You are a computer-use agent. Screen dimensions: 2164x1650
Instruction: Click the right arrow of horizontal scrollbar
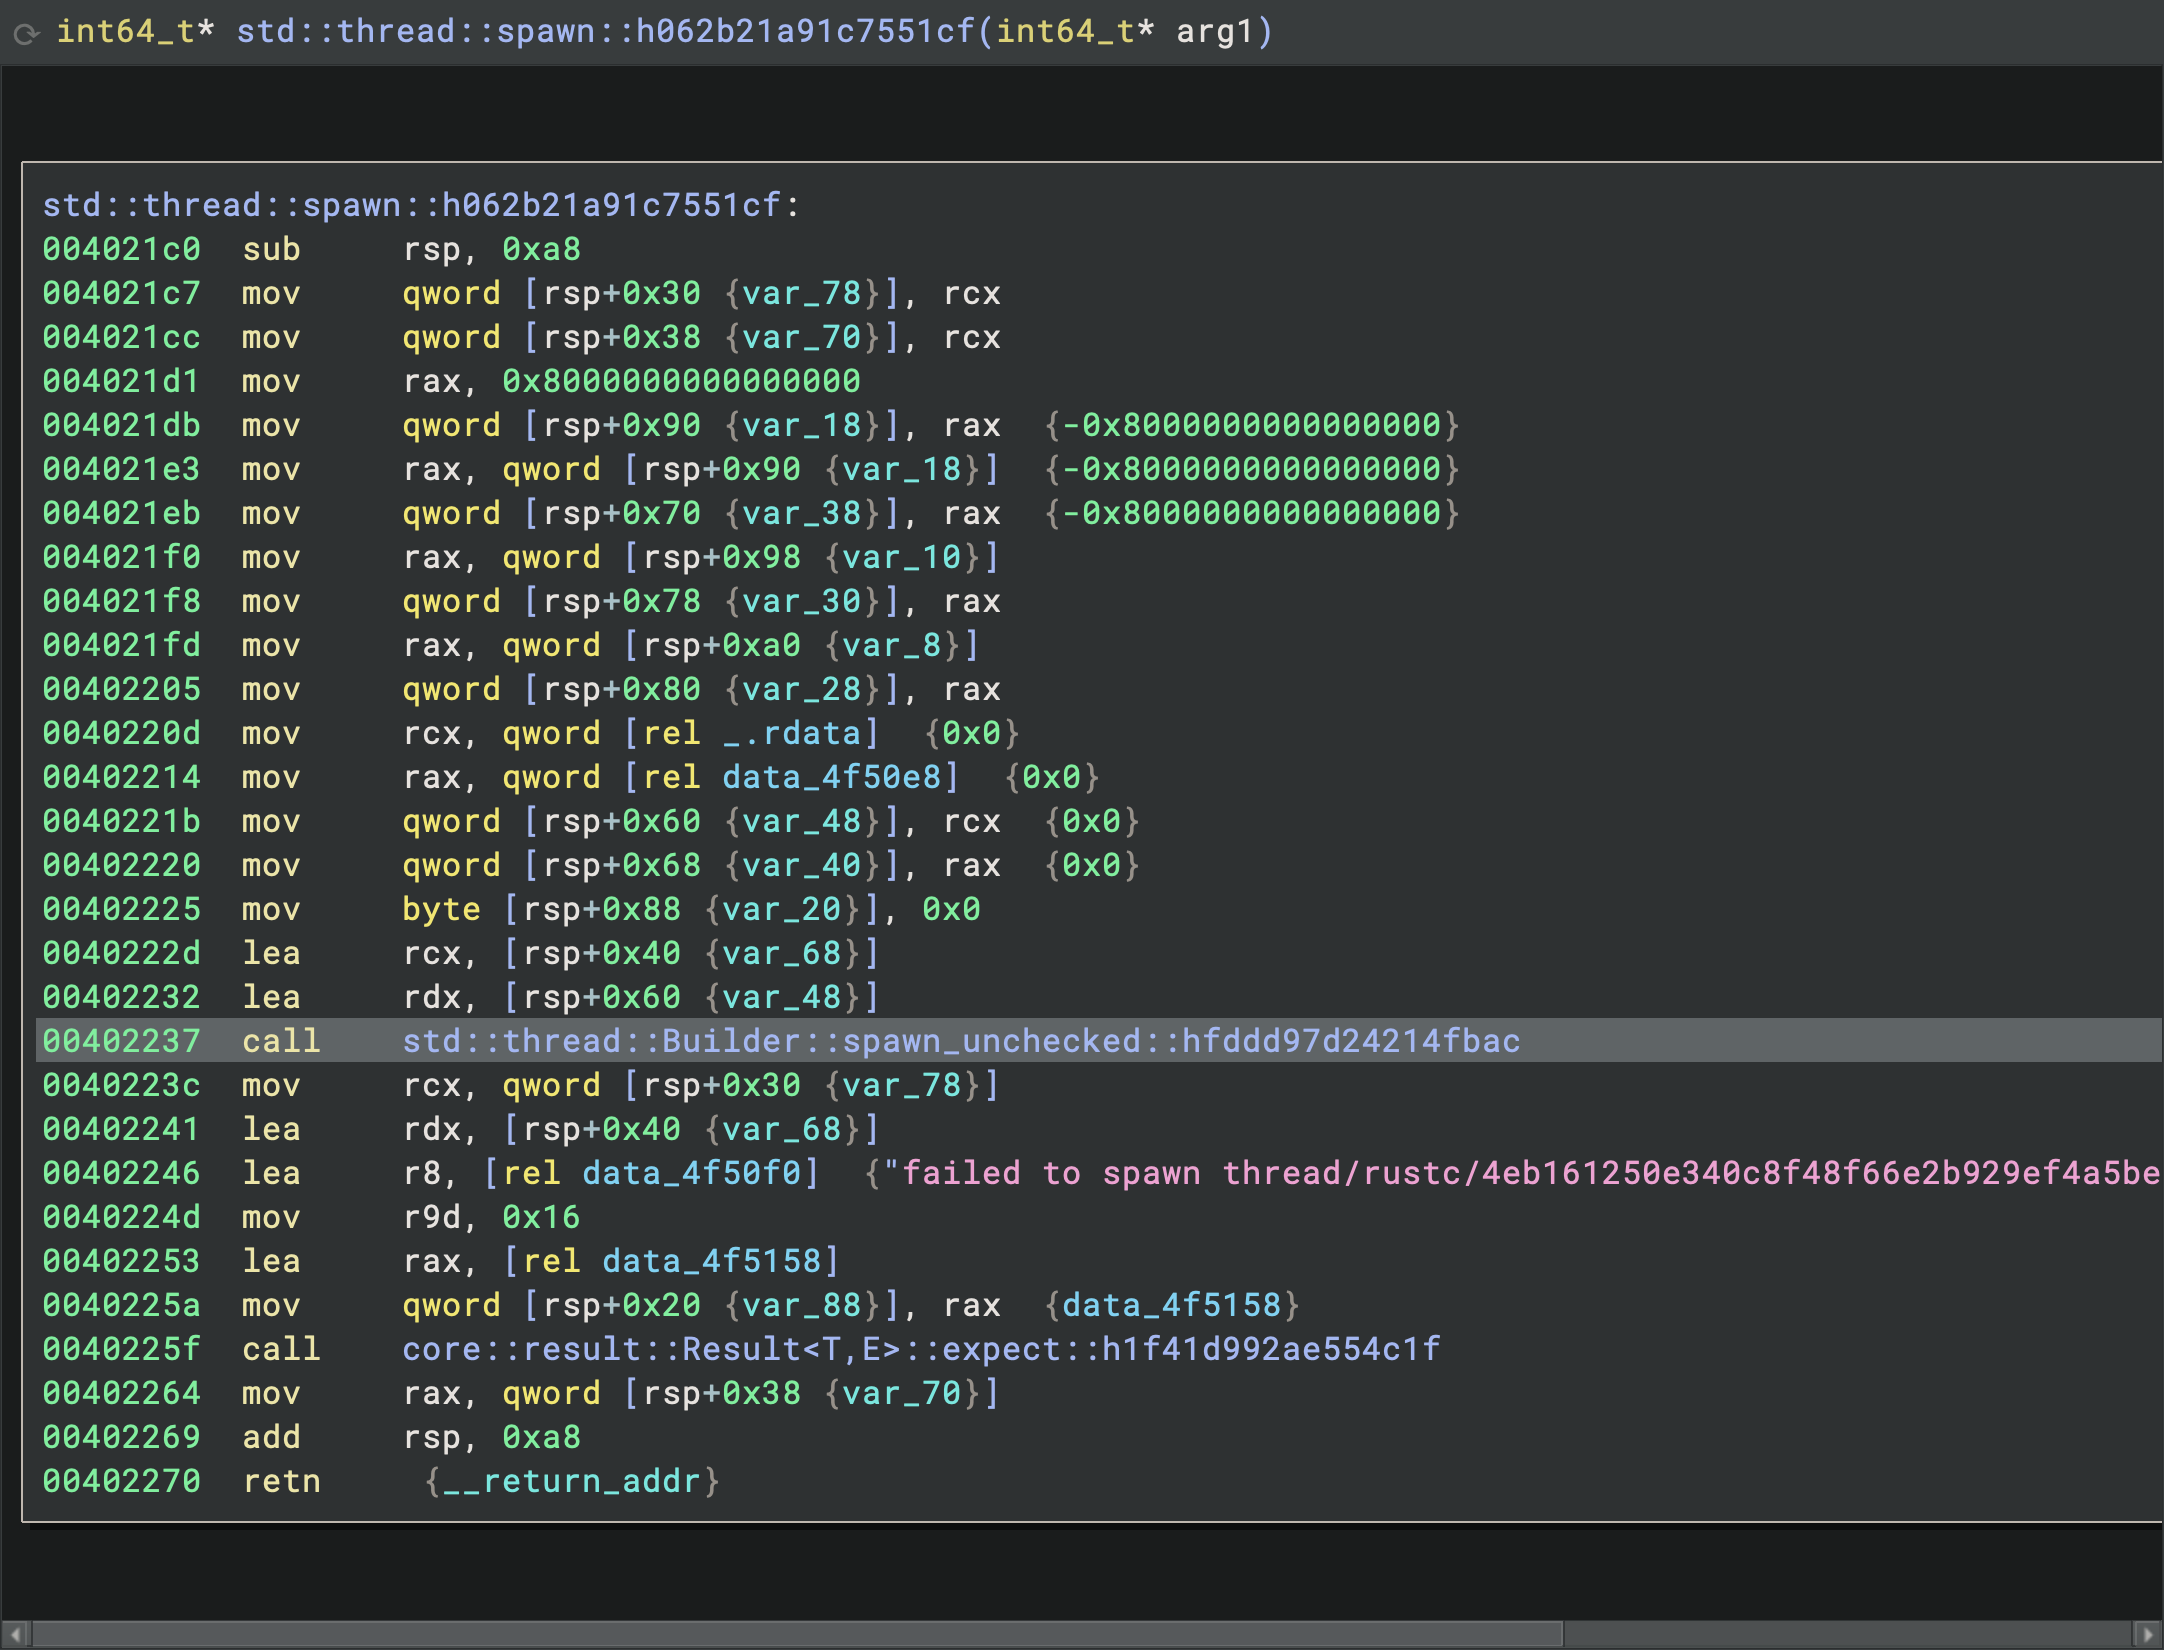pos(2147,1635)
